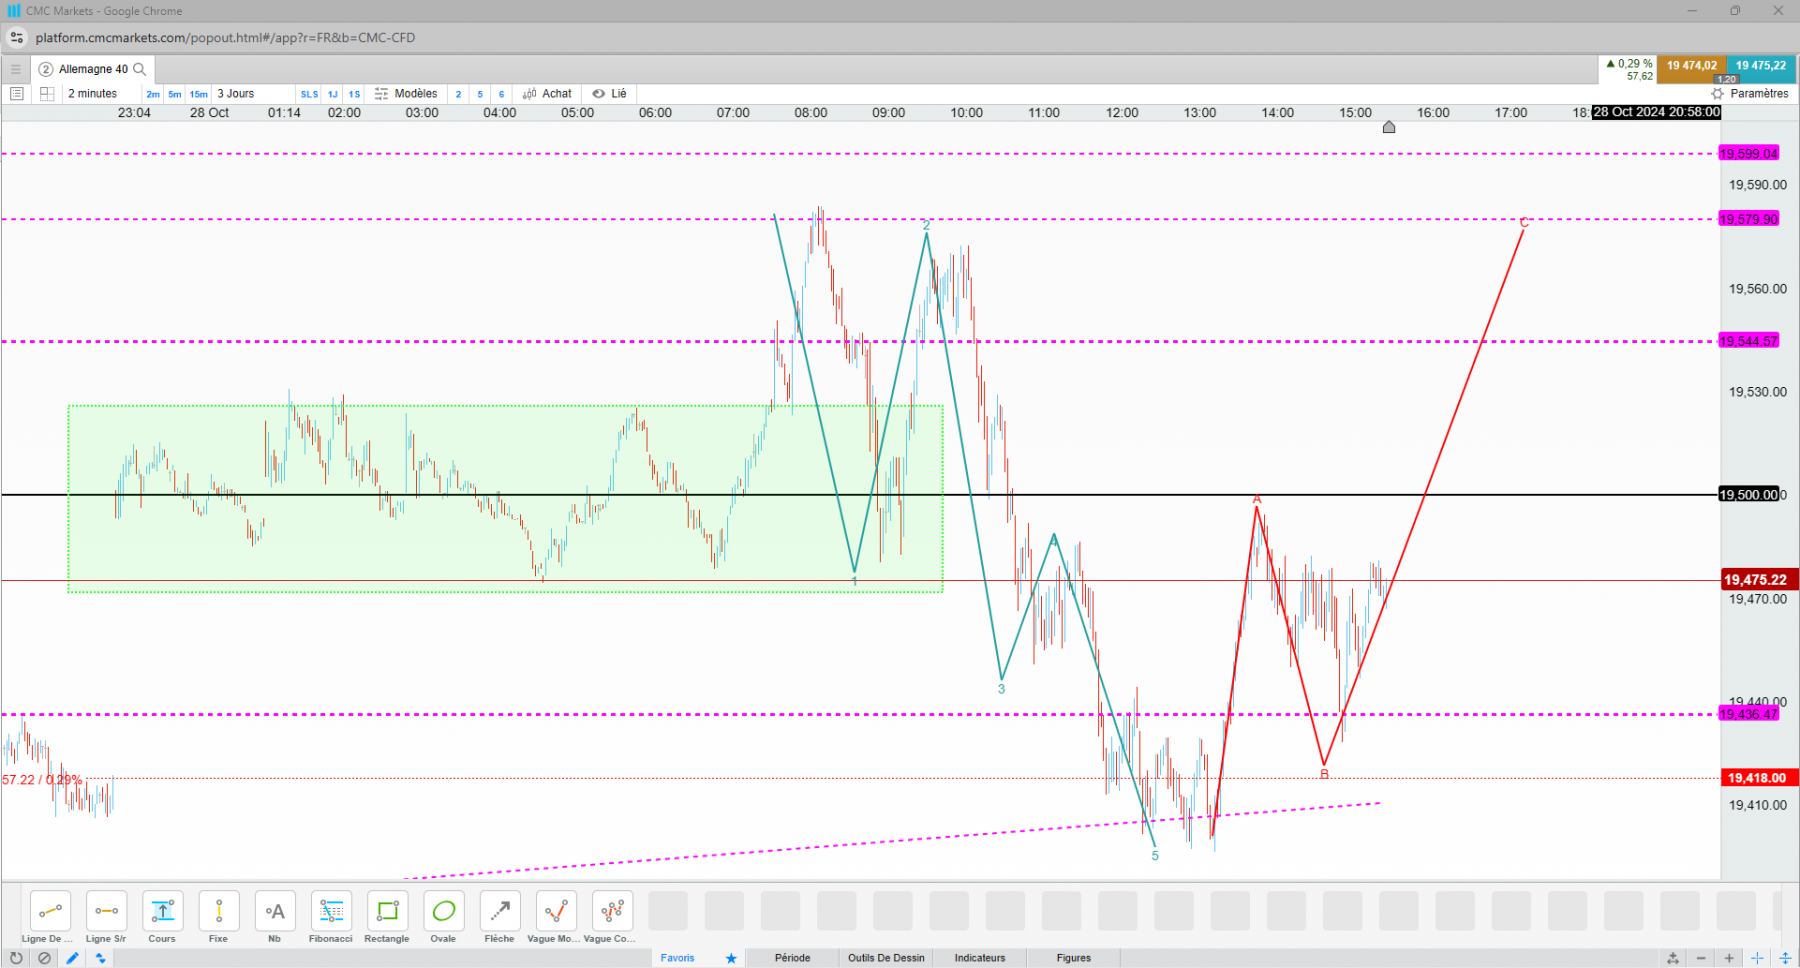Click the current price label 19,475.22

click(x=1759, y=580)
